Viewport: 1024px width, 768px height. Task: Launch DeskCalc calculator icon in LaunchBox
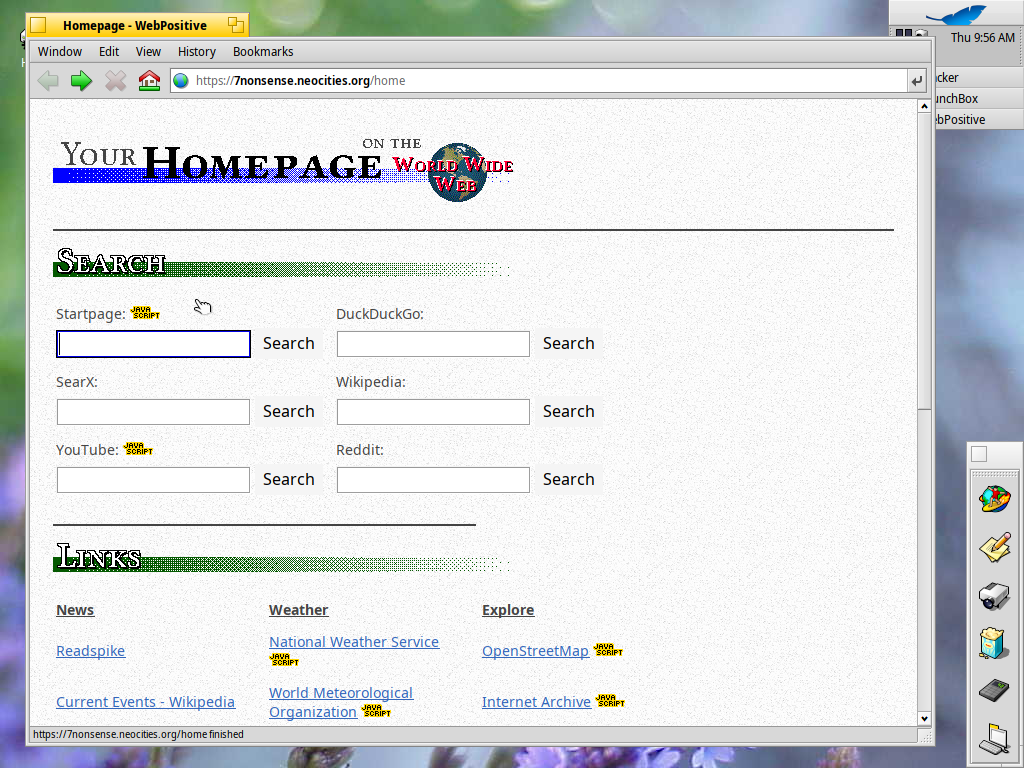coord(995,690)
